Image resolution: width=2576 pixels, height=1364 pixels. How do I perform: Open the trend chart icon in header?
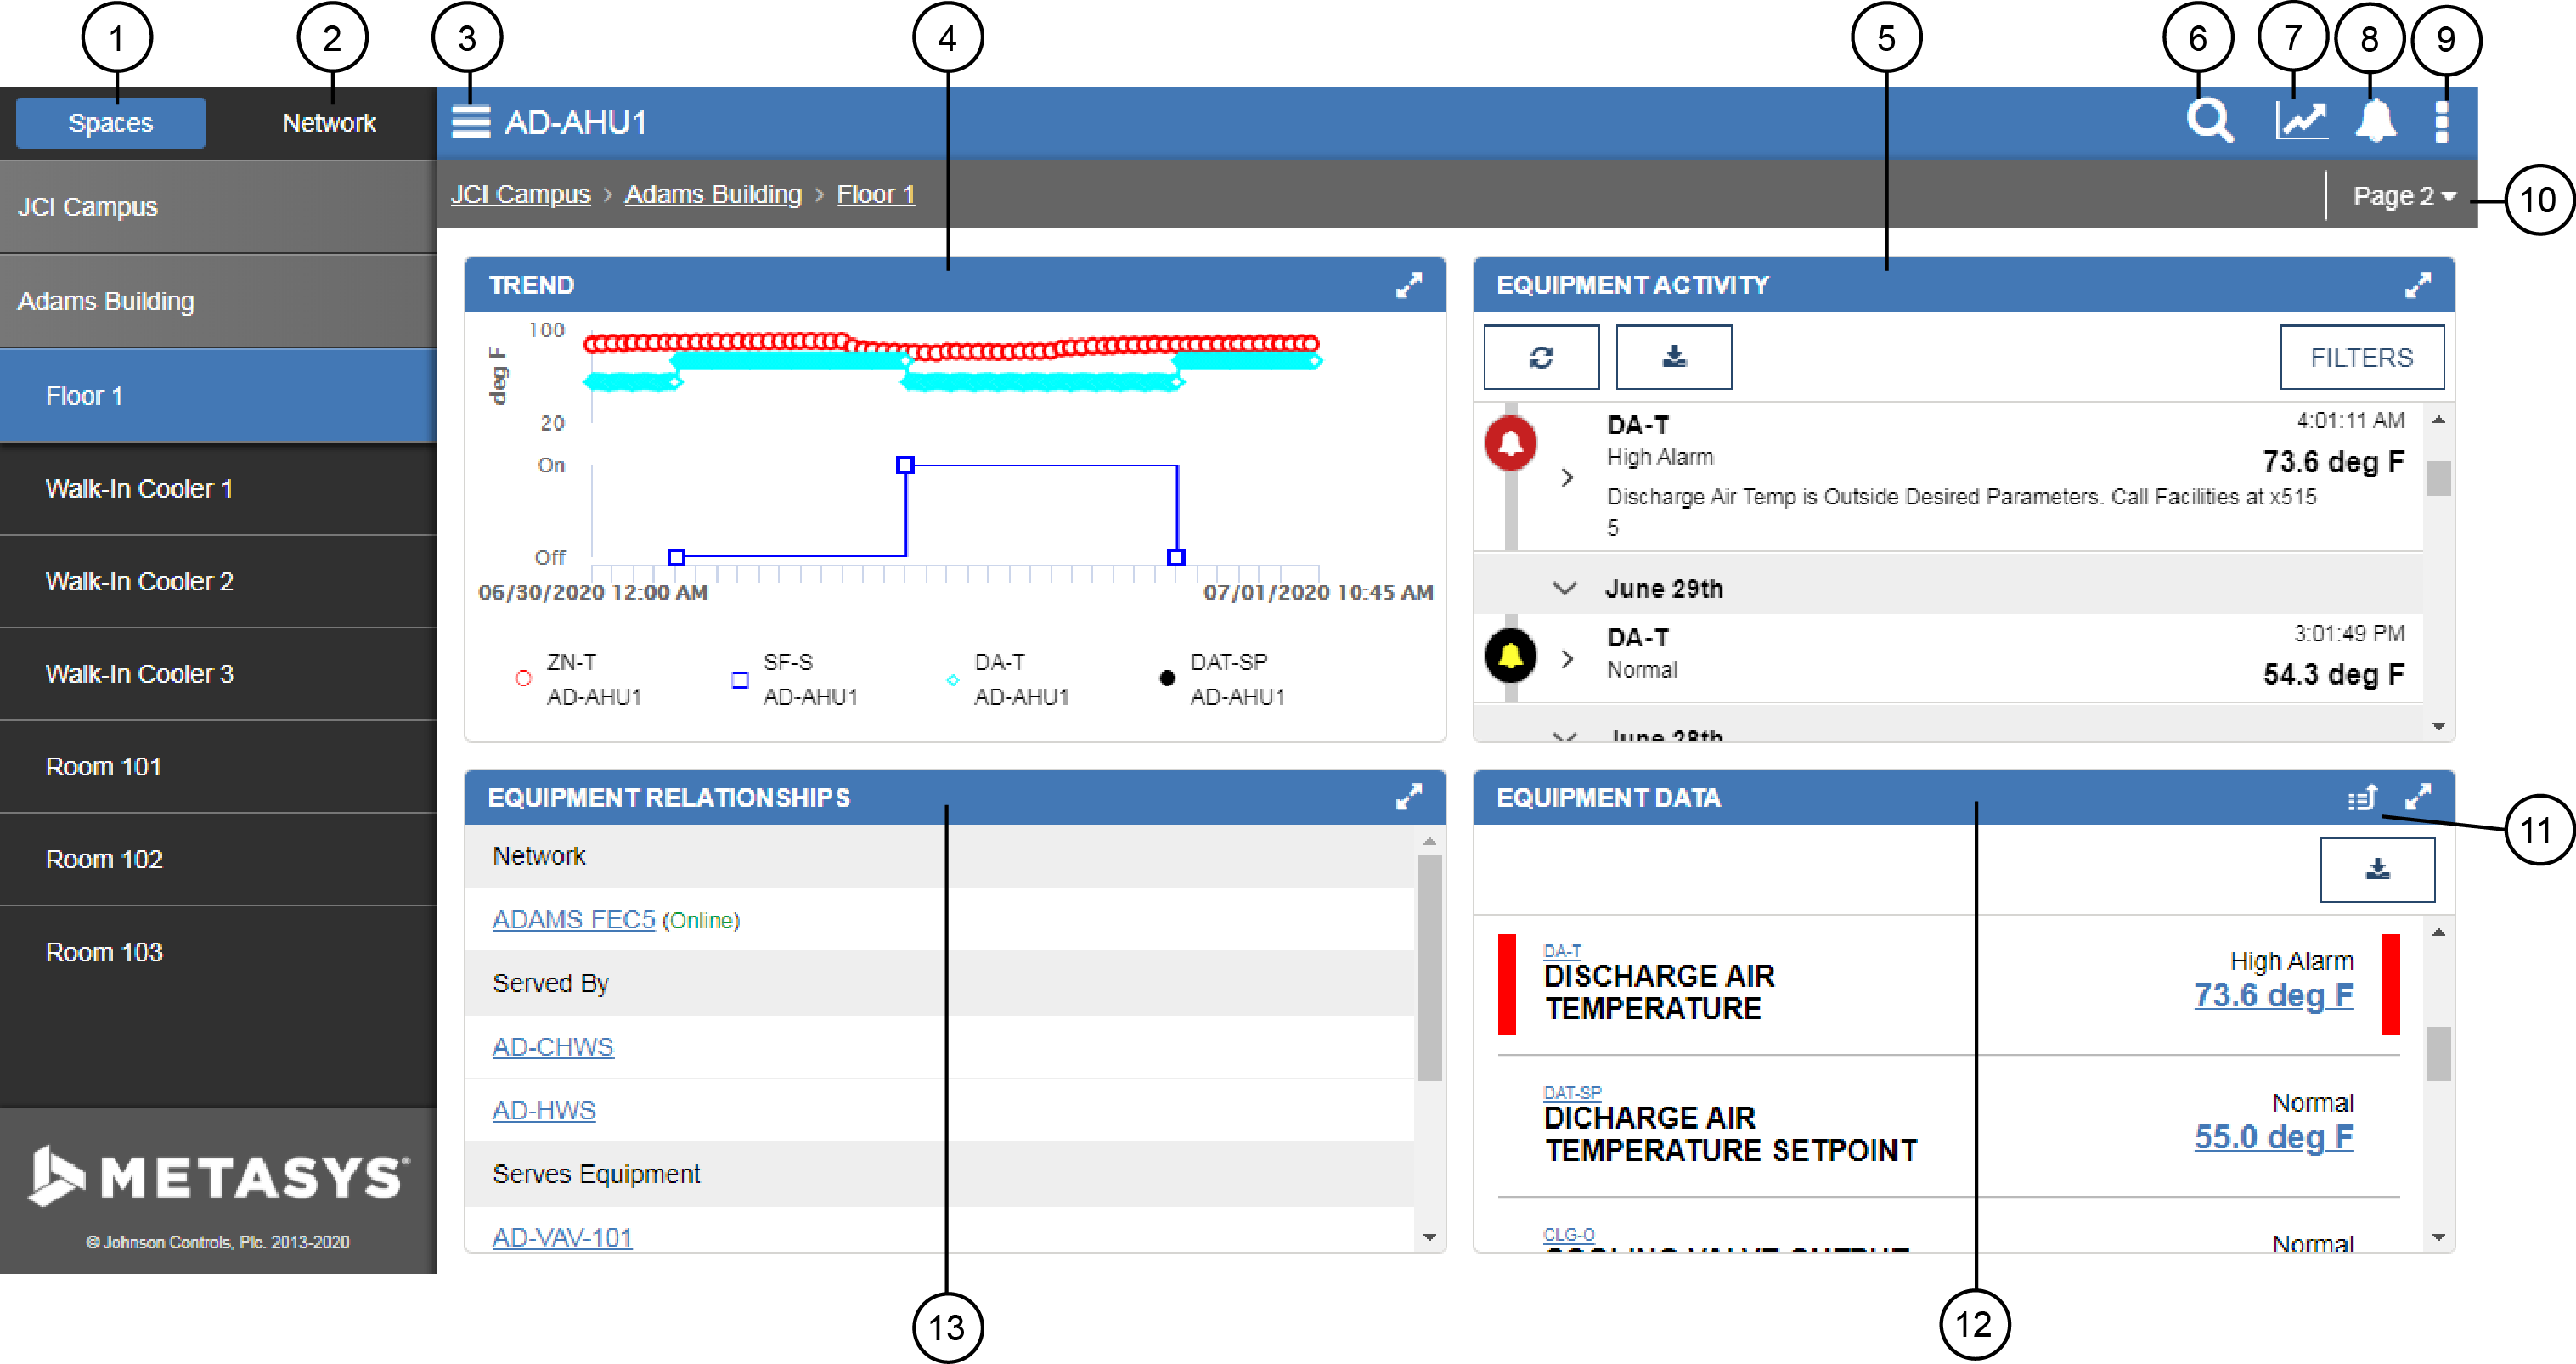(2300, 122)
